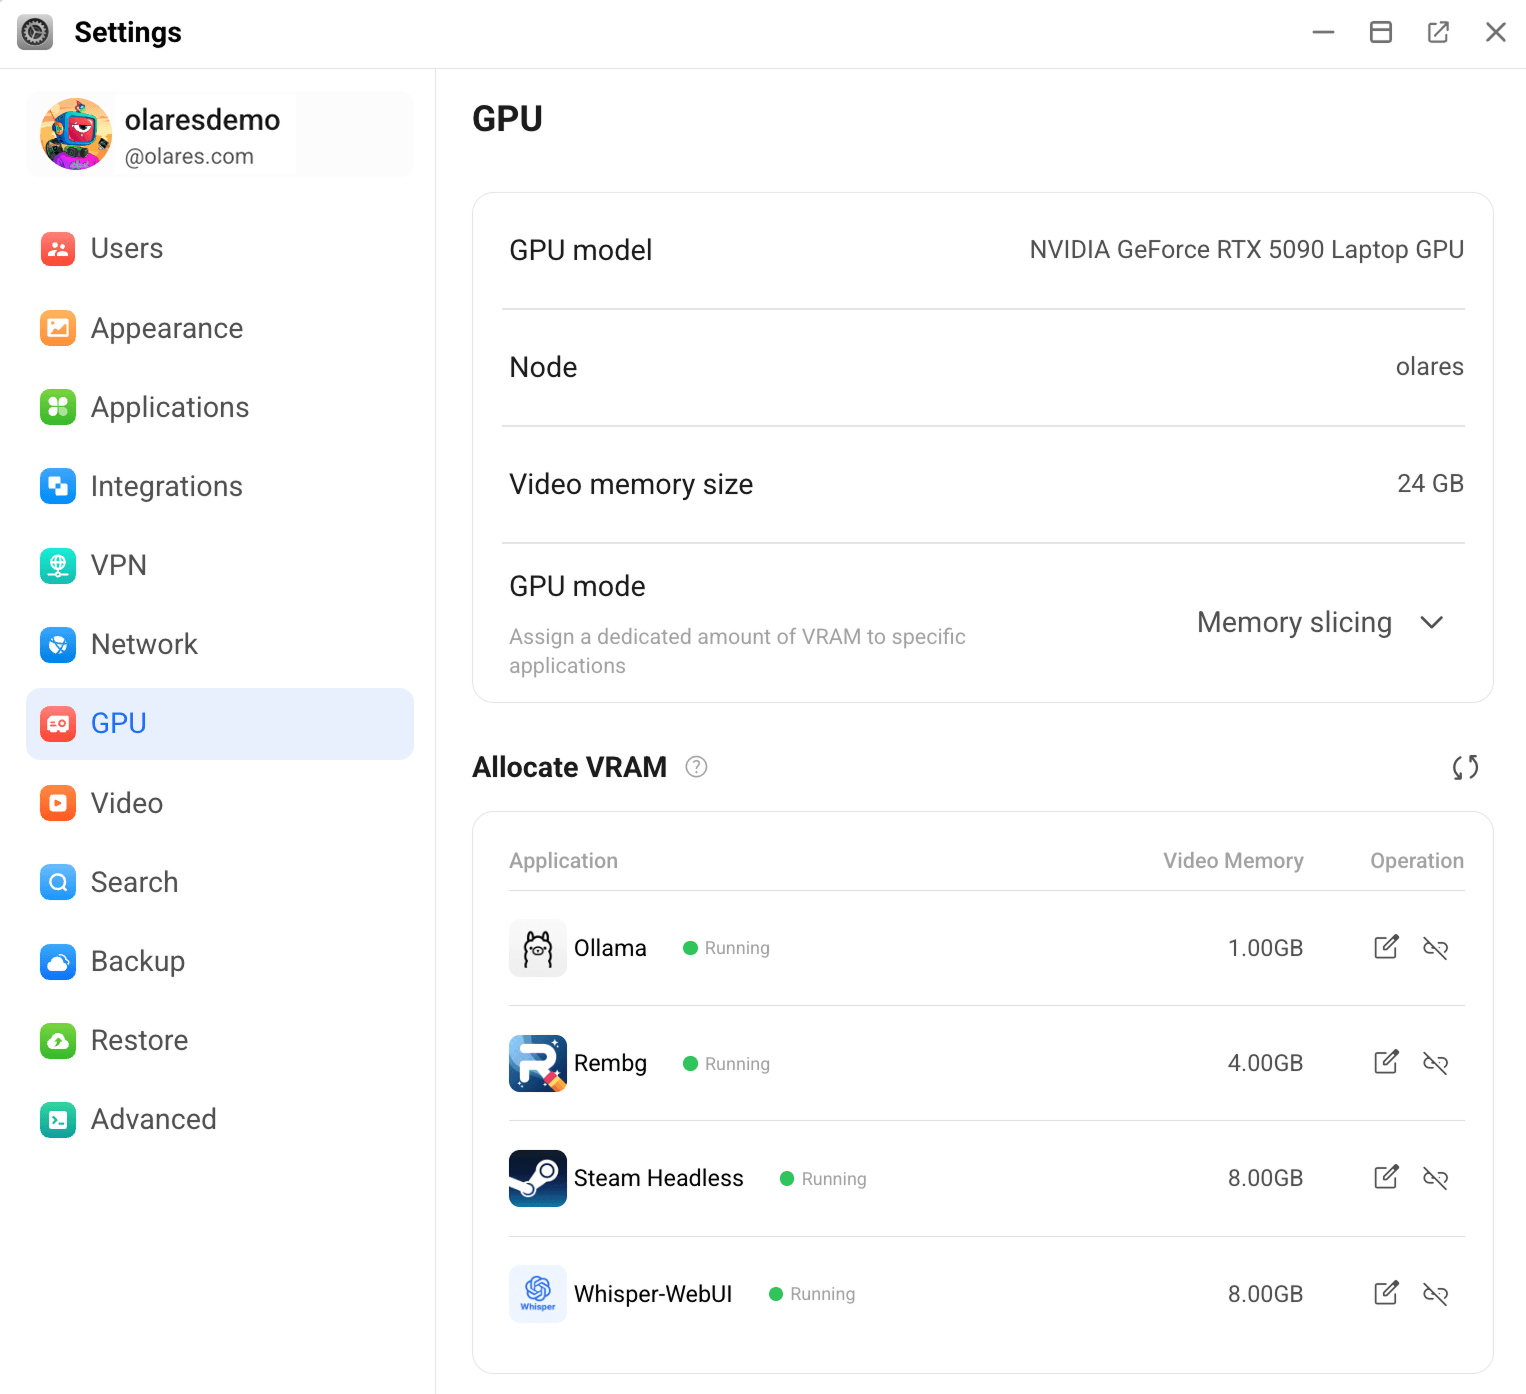Open the Backup settings section
Screen dimensions: 1526x1394
(x=137, y=961)
